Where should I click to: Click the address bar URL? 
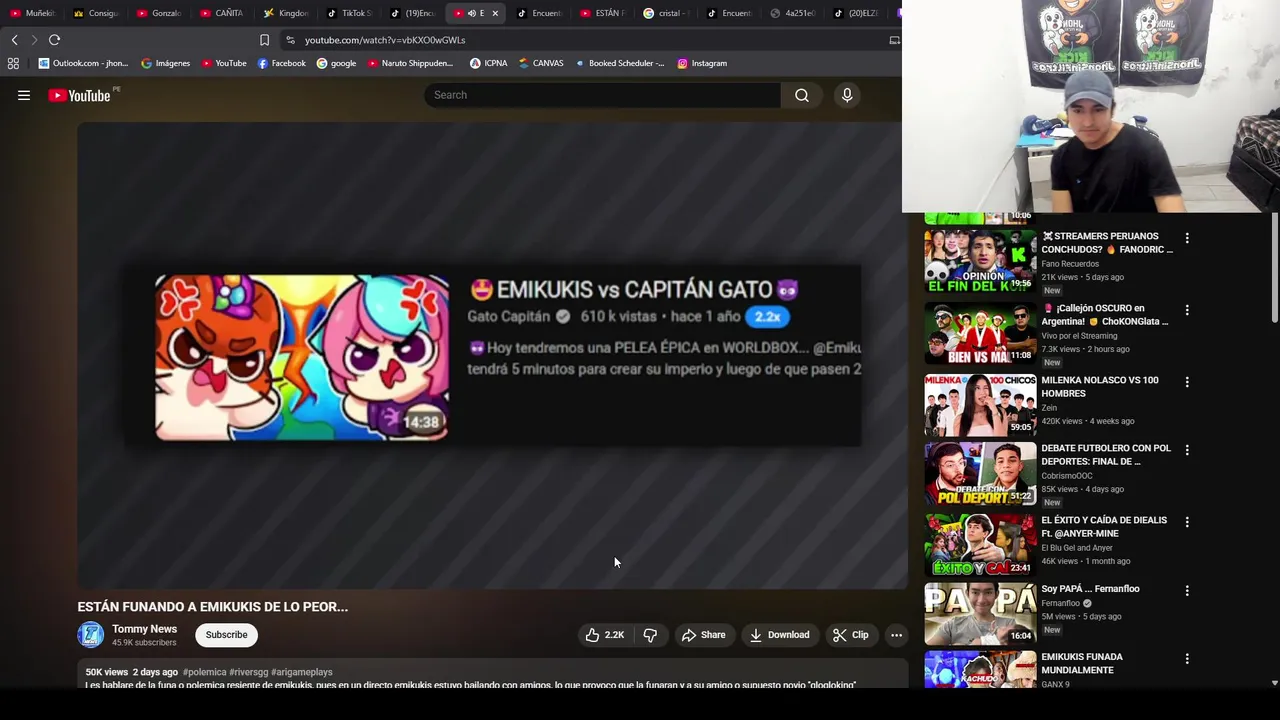(385, 40)
